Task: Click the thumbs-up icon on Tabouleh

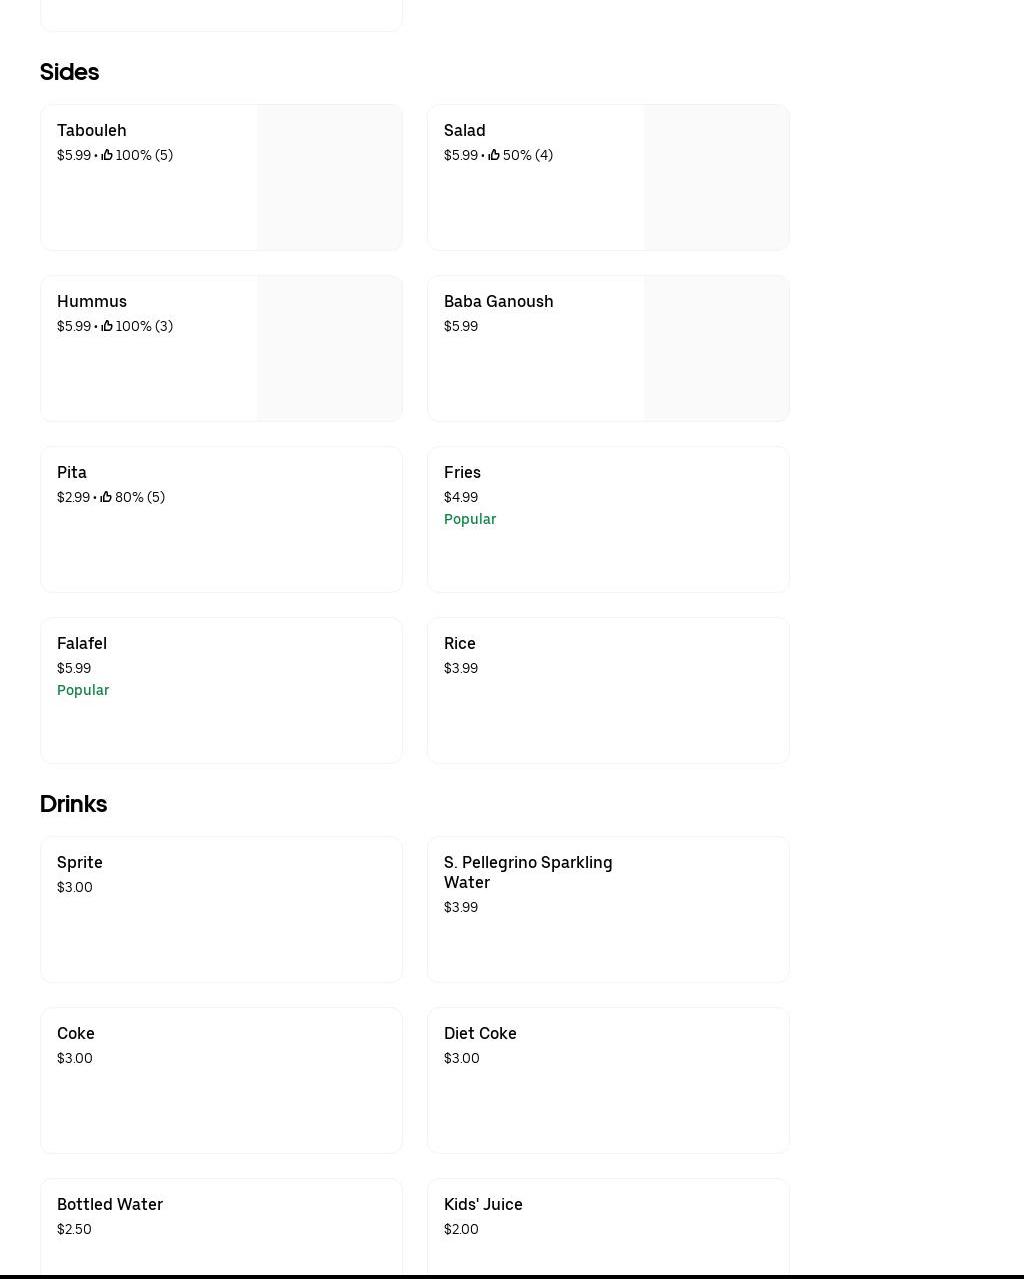Action: [x=107, y=155]
